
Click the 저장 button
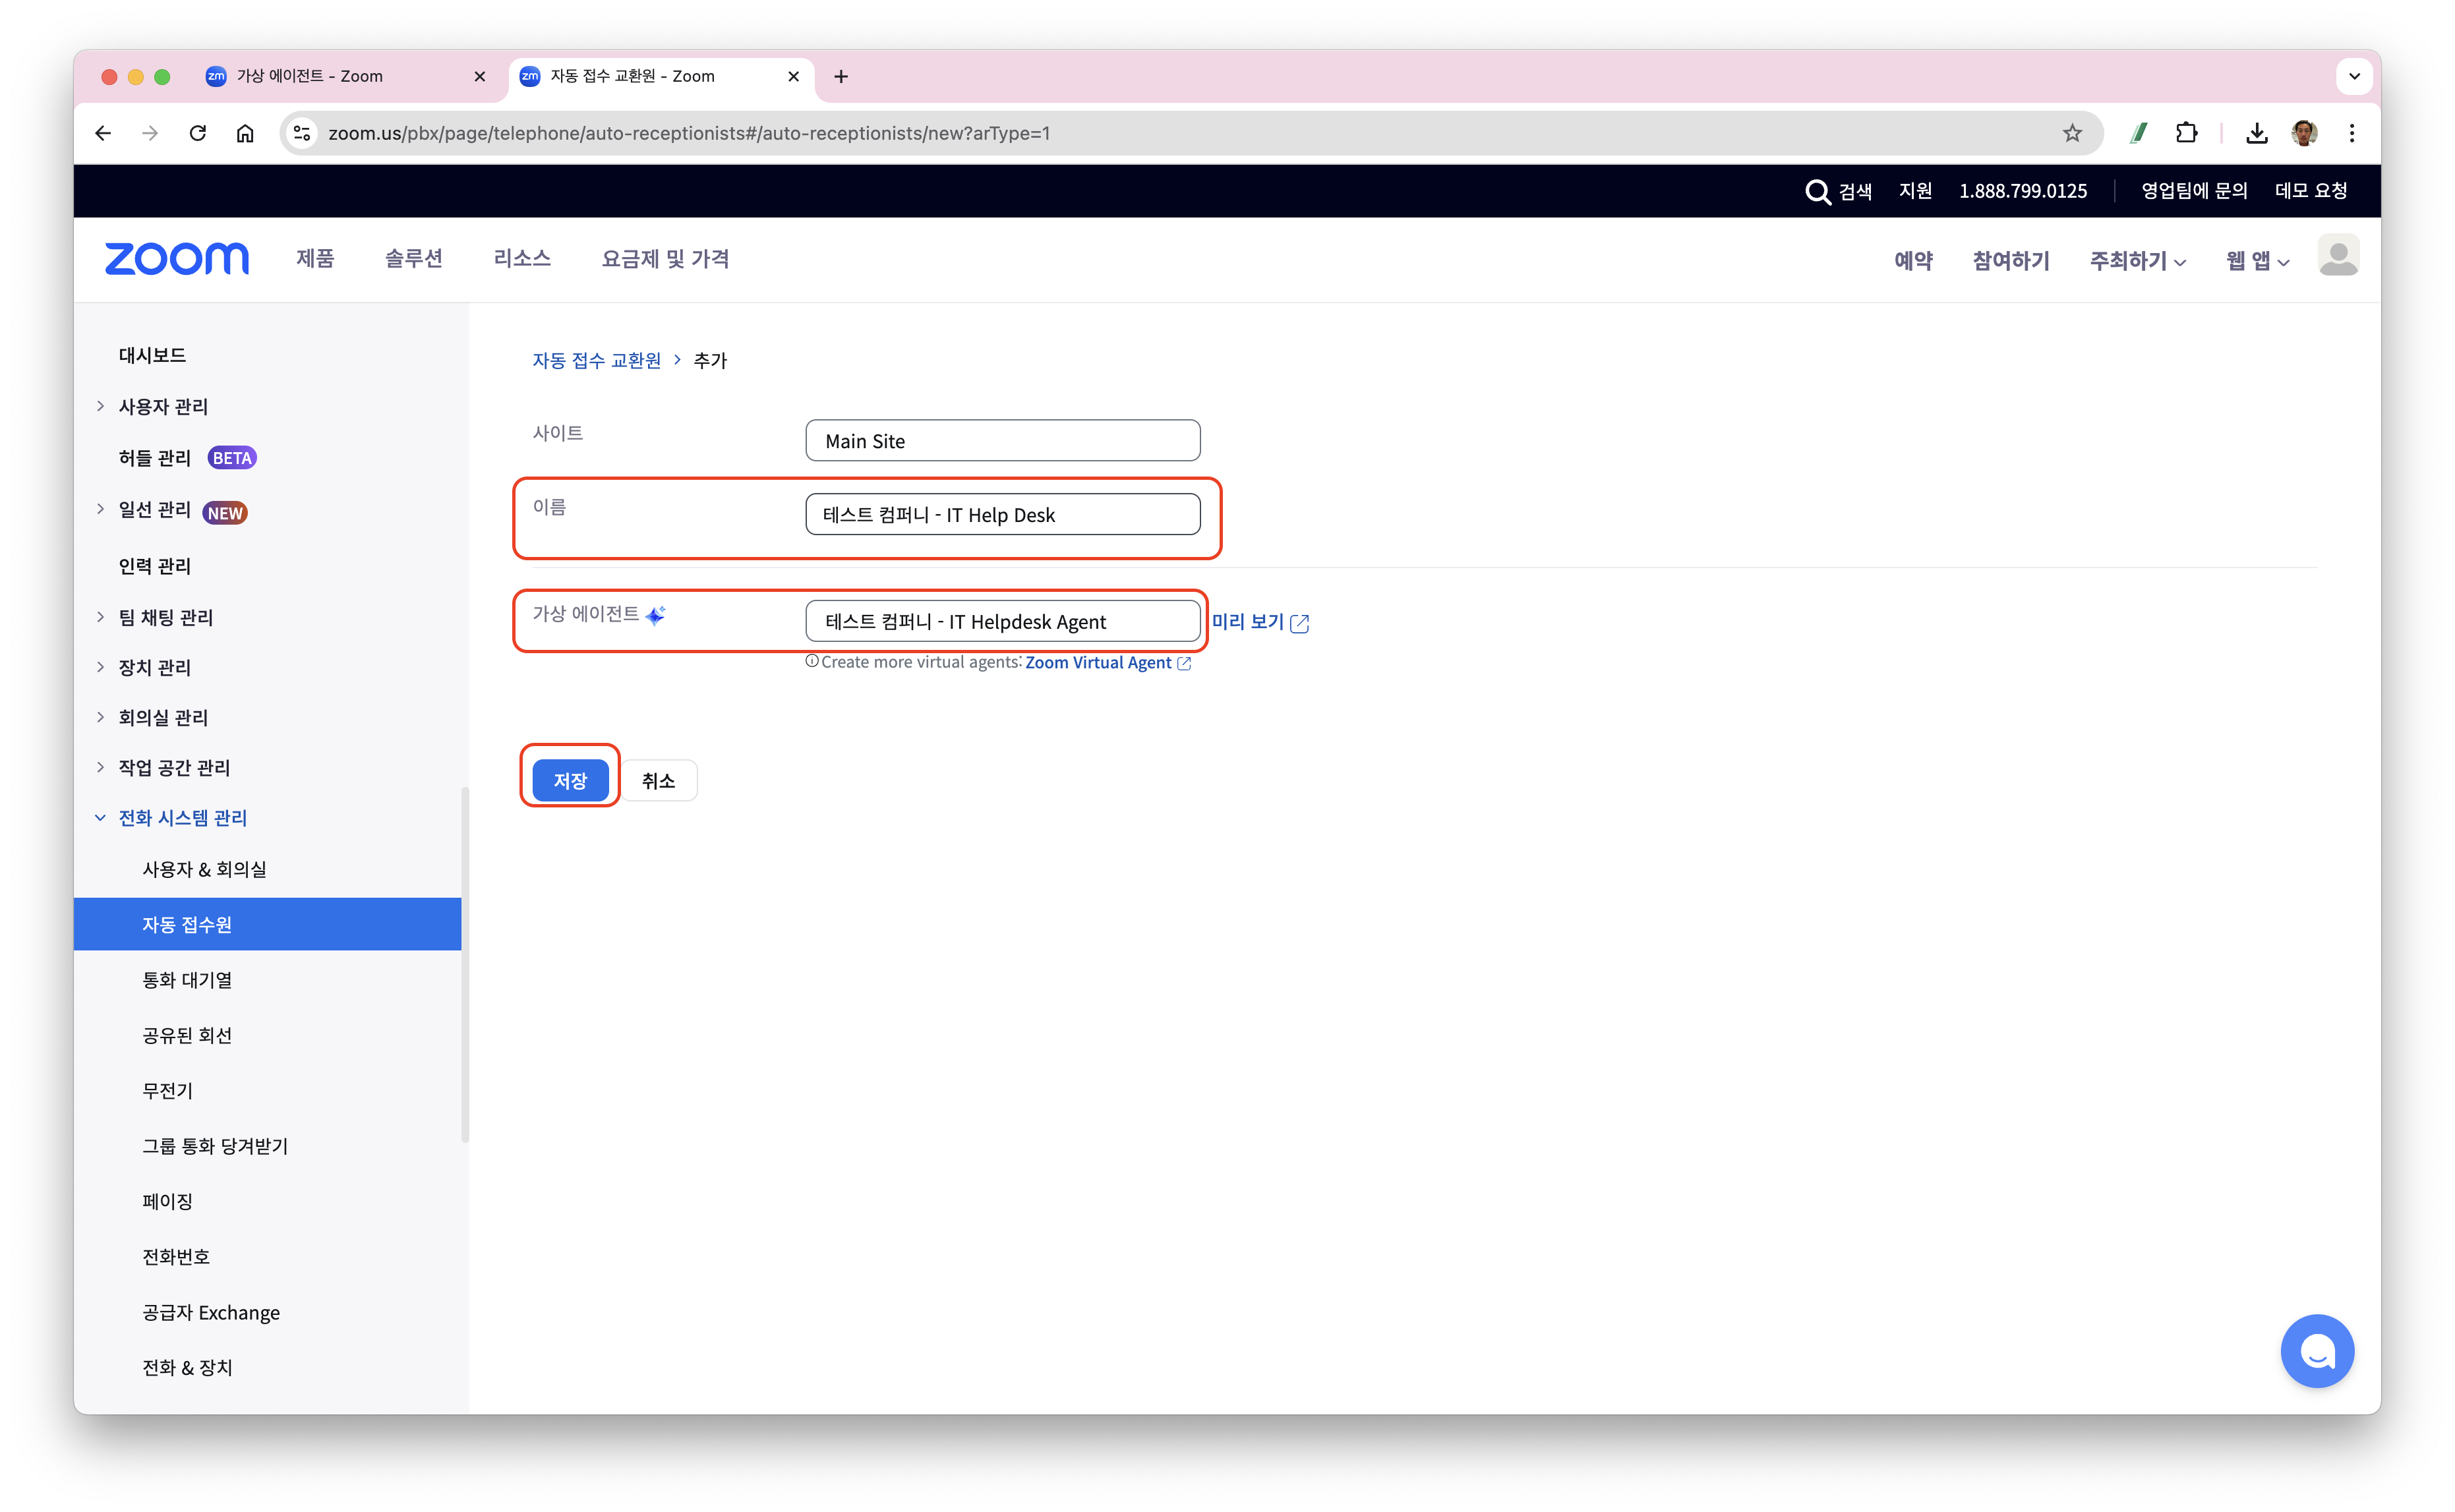[570, 780]
